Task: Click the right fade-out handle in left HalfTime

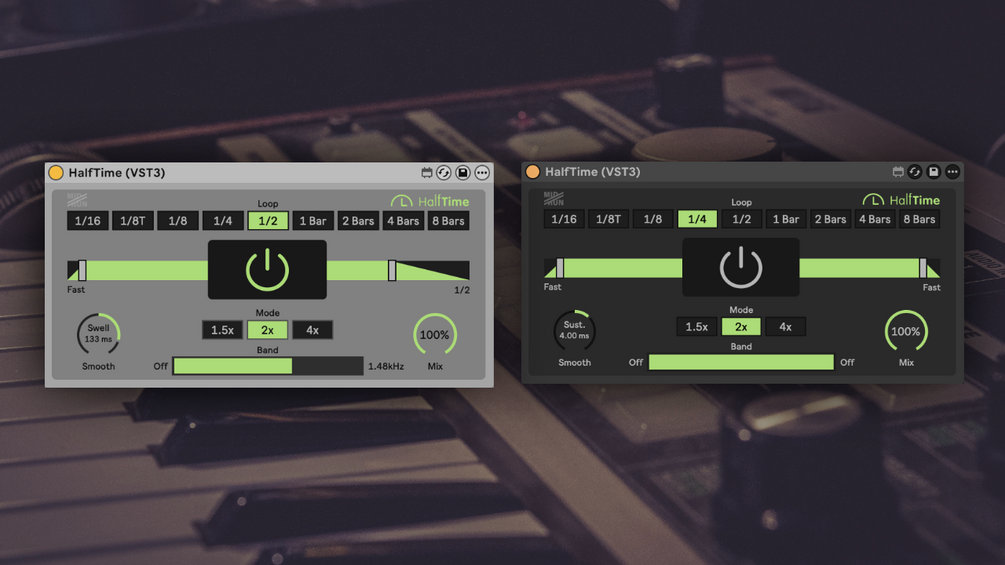Action: [x=392, y=270]
